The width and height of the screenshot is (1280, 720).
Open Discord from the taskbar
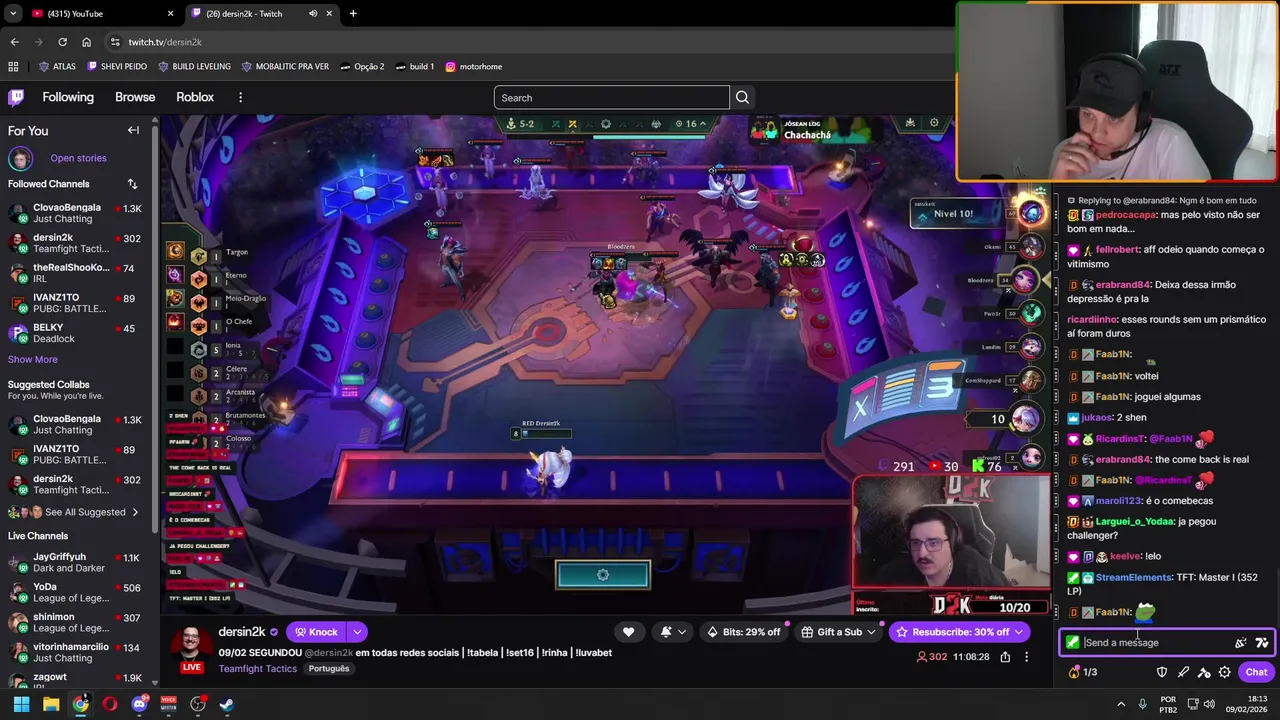click(139, 704)
